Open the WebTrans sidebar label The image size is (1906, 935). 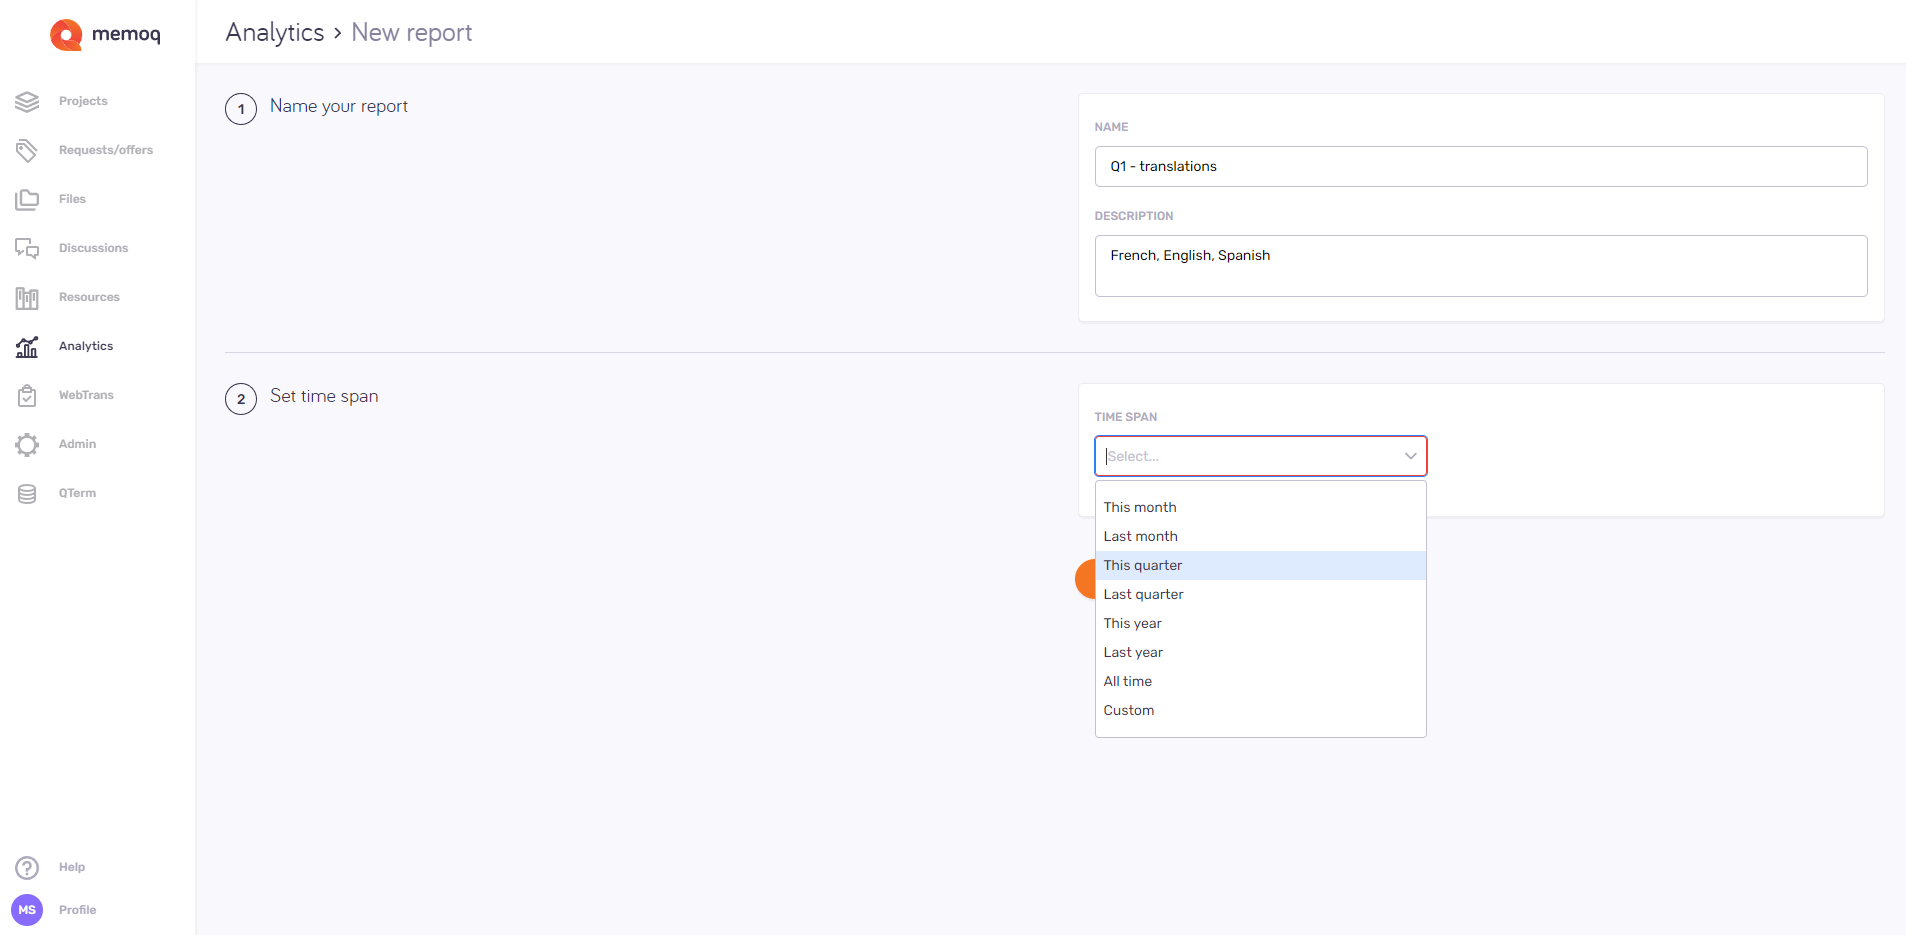click(x=86, y=395)
